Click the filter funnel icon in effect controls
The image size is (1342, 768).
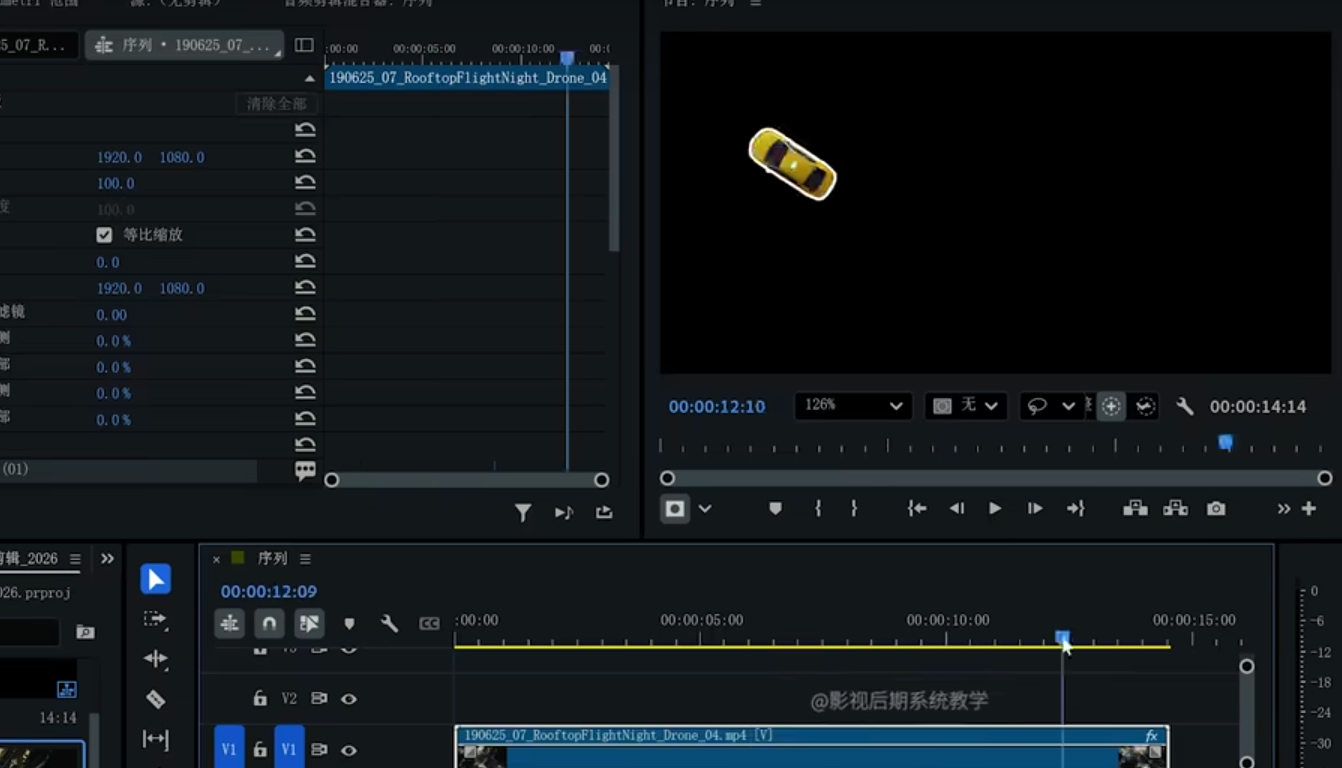[523, 512]
